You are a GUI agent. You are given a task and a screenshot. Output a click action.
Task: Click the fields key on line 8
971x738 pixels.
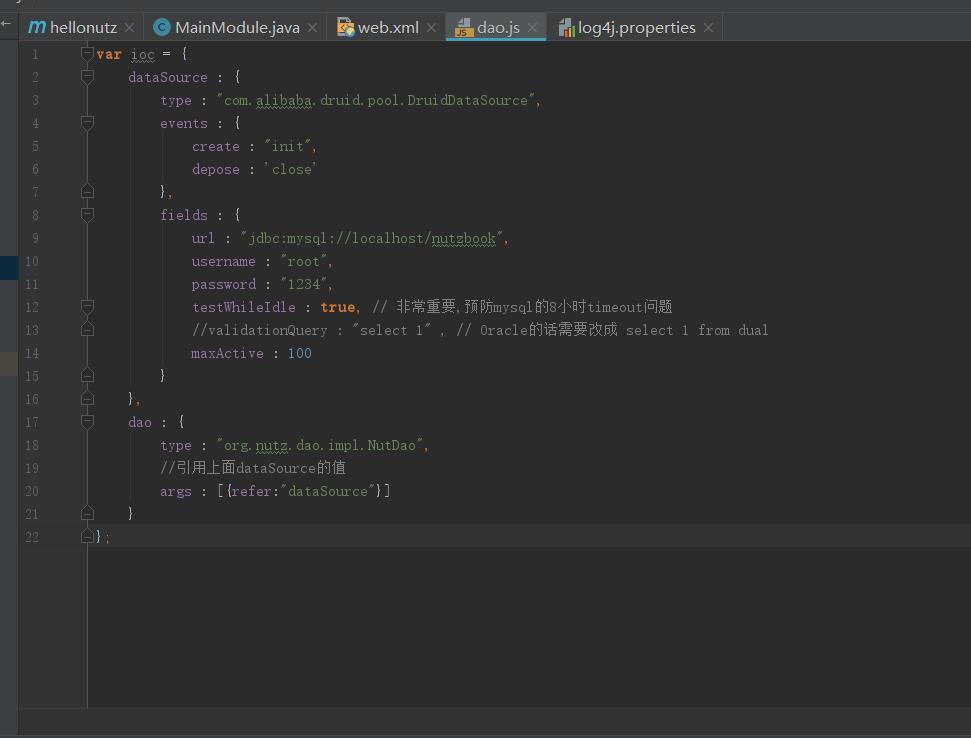(184, 215)
